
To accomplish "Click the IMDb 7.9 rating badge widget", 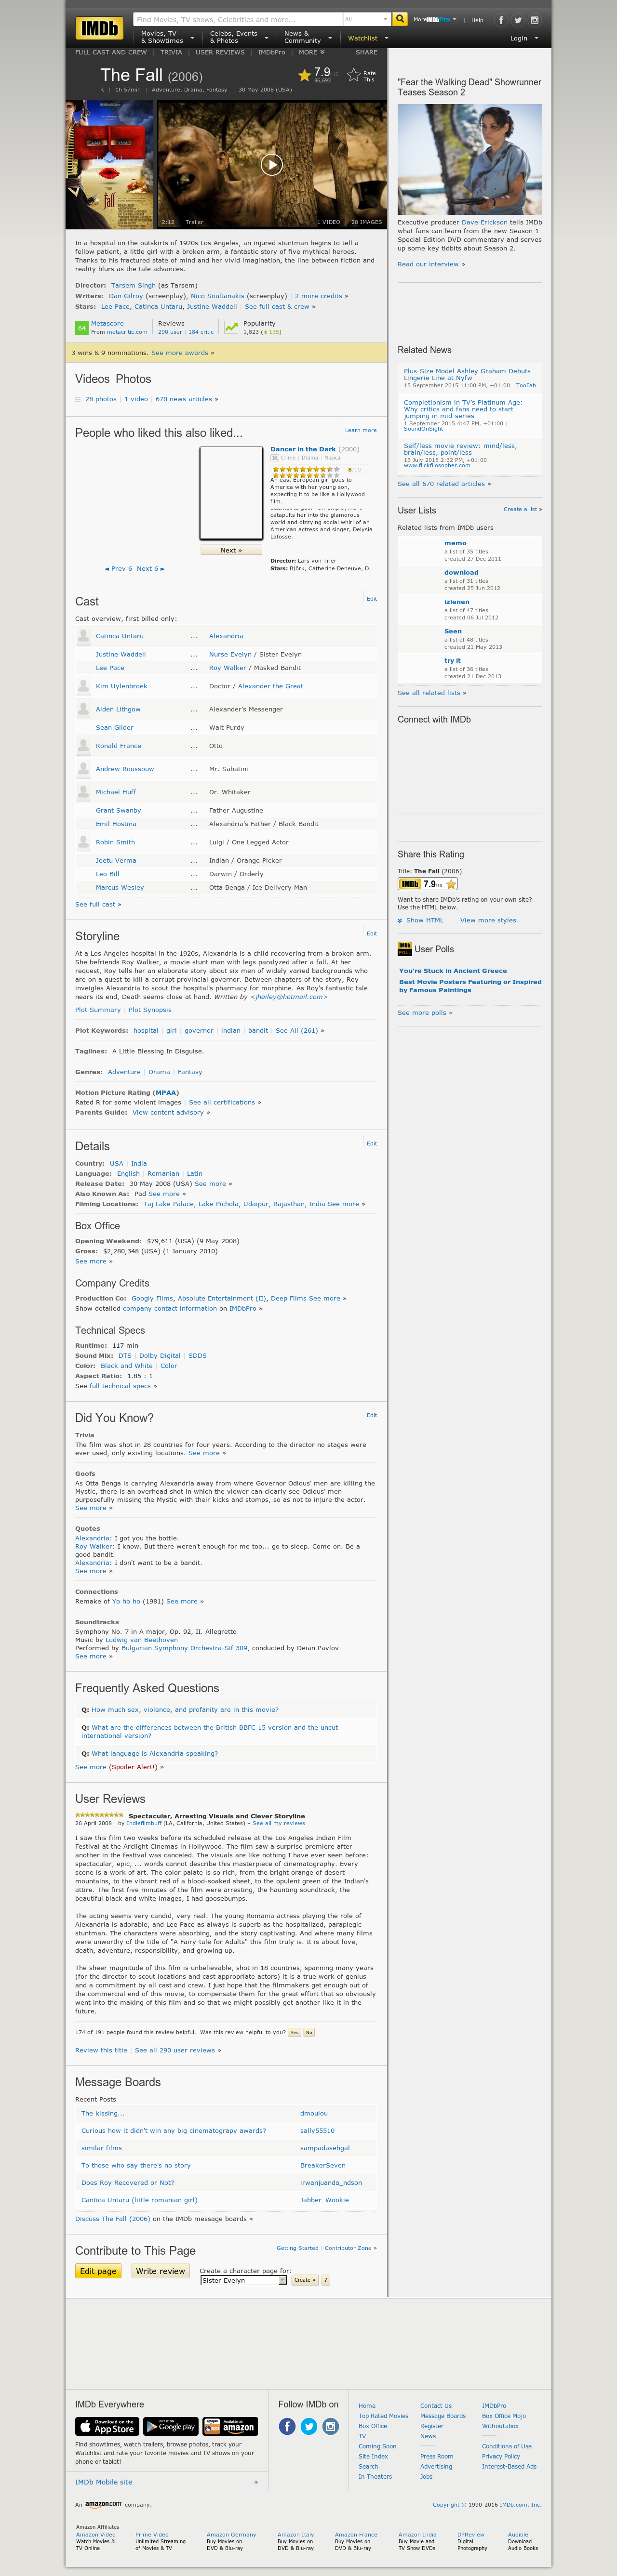I will tap(428, 884).
